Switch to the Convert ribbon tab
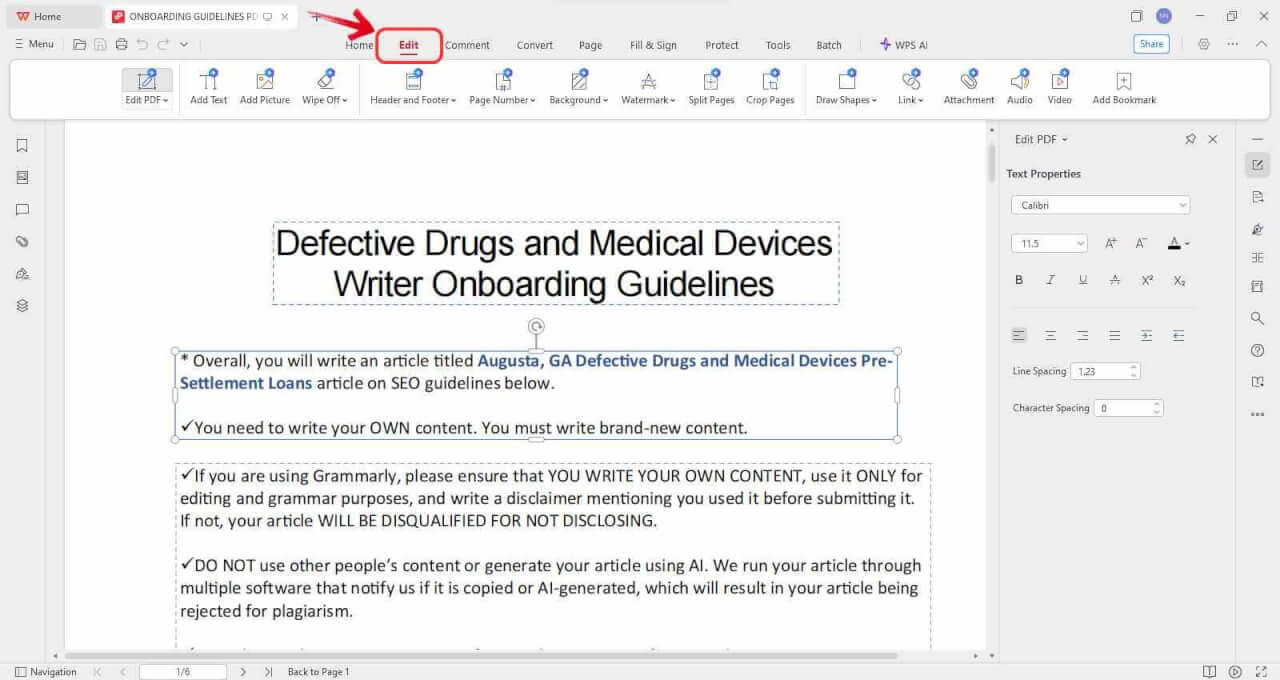The height and width of the screenshot is (680, 1280). coord(534,45)
